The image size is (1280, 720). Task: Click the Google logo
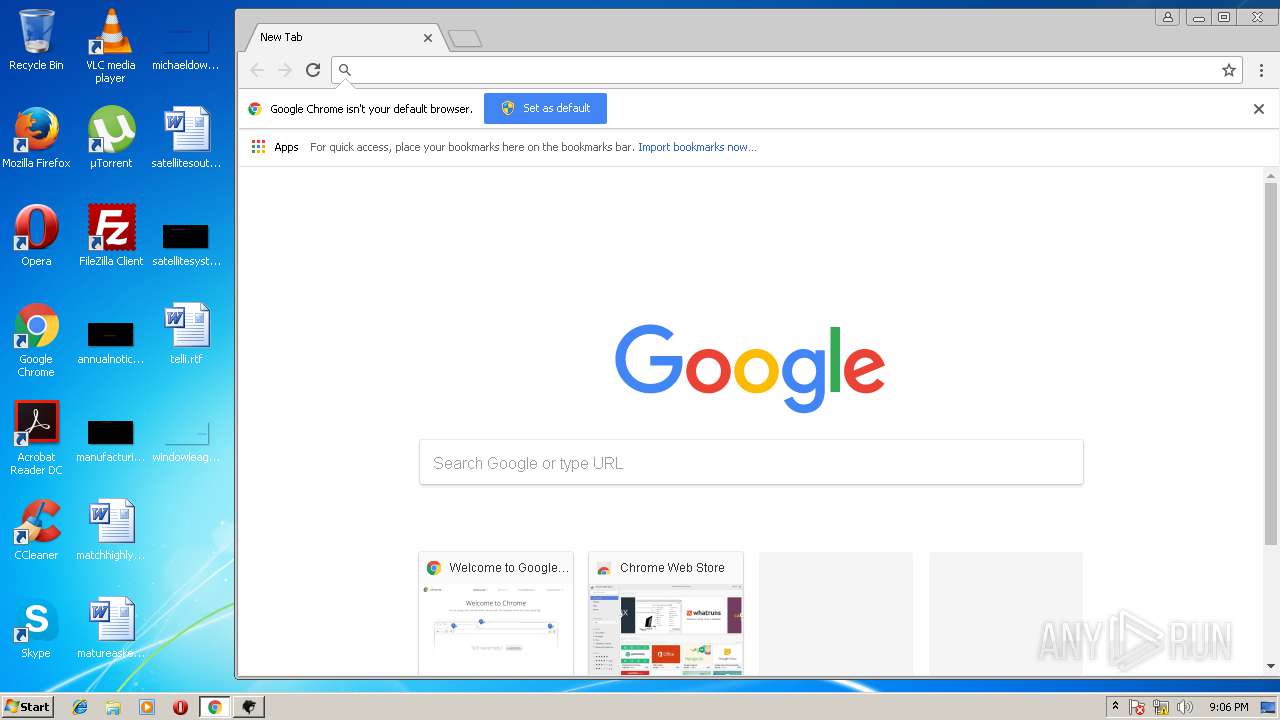tap(750, 368)
